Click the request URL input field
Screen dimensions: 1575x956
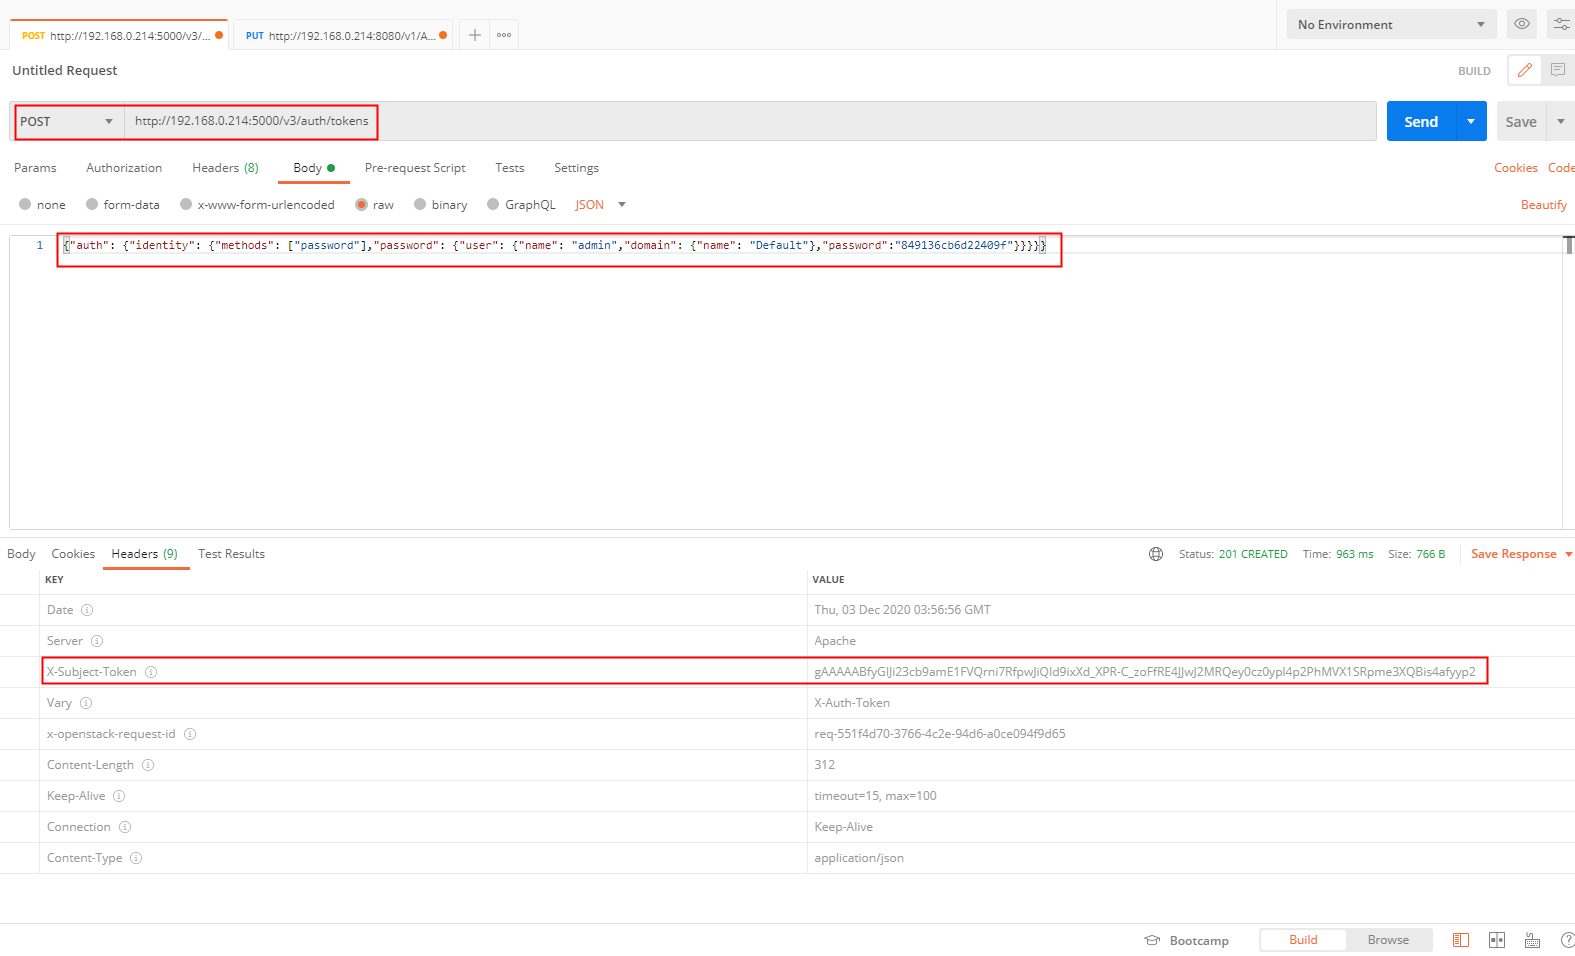(x=750, y=121)
